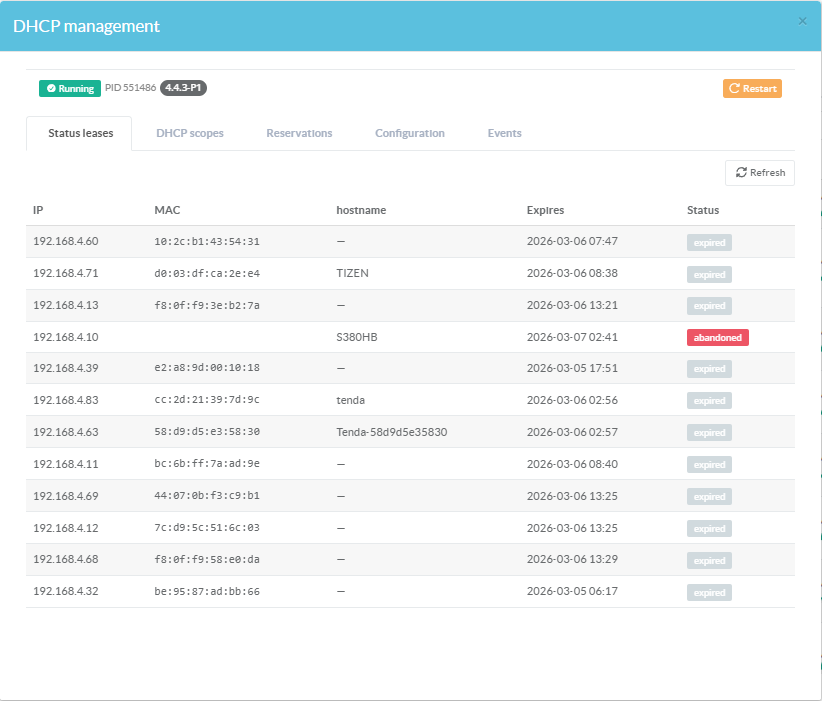Click the Restart button
This screenshot has height=701, width=822.
pos(752,88)
